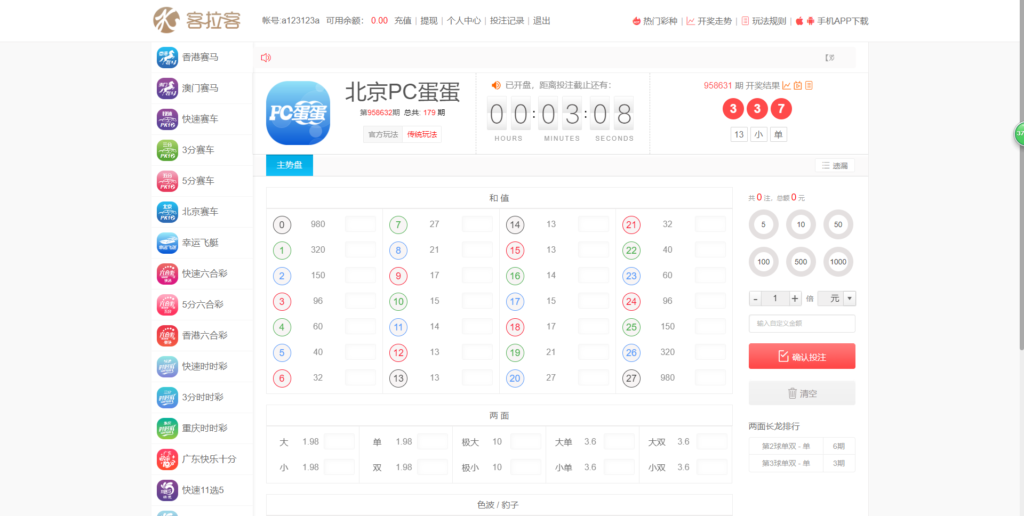Choose the 100 betting chip
1024x516 pixels.
[764, 260]
